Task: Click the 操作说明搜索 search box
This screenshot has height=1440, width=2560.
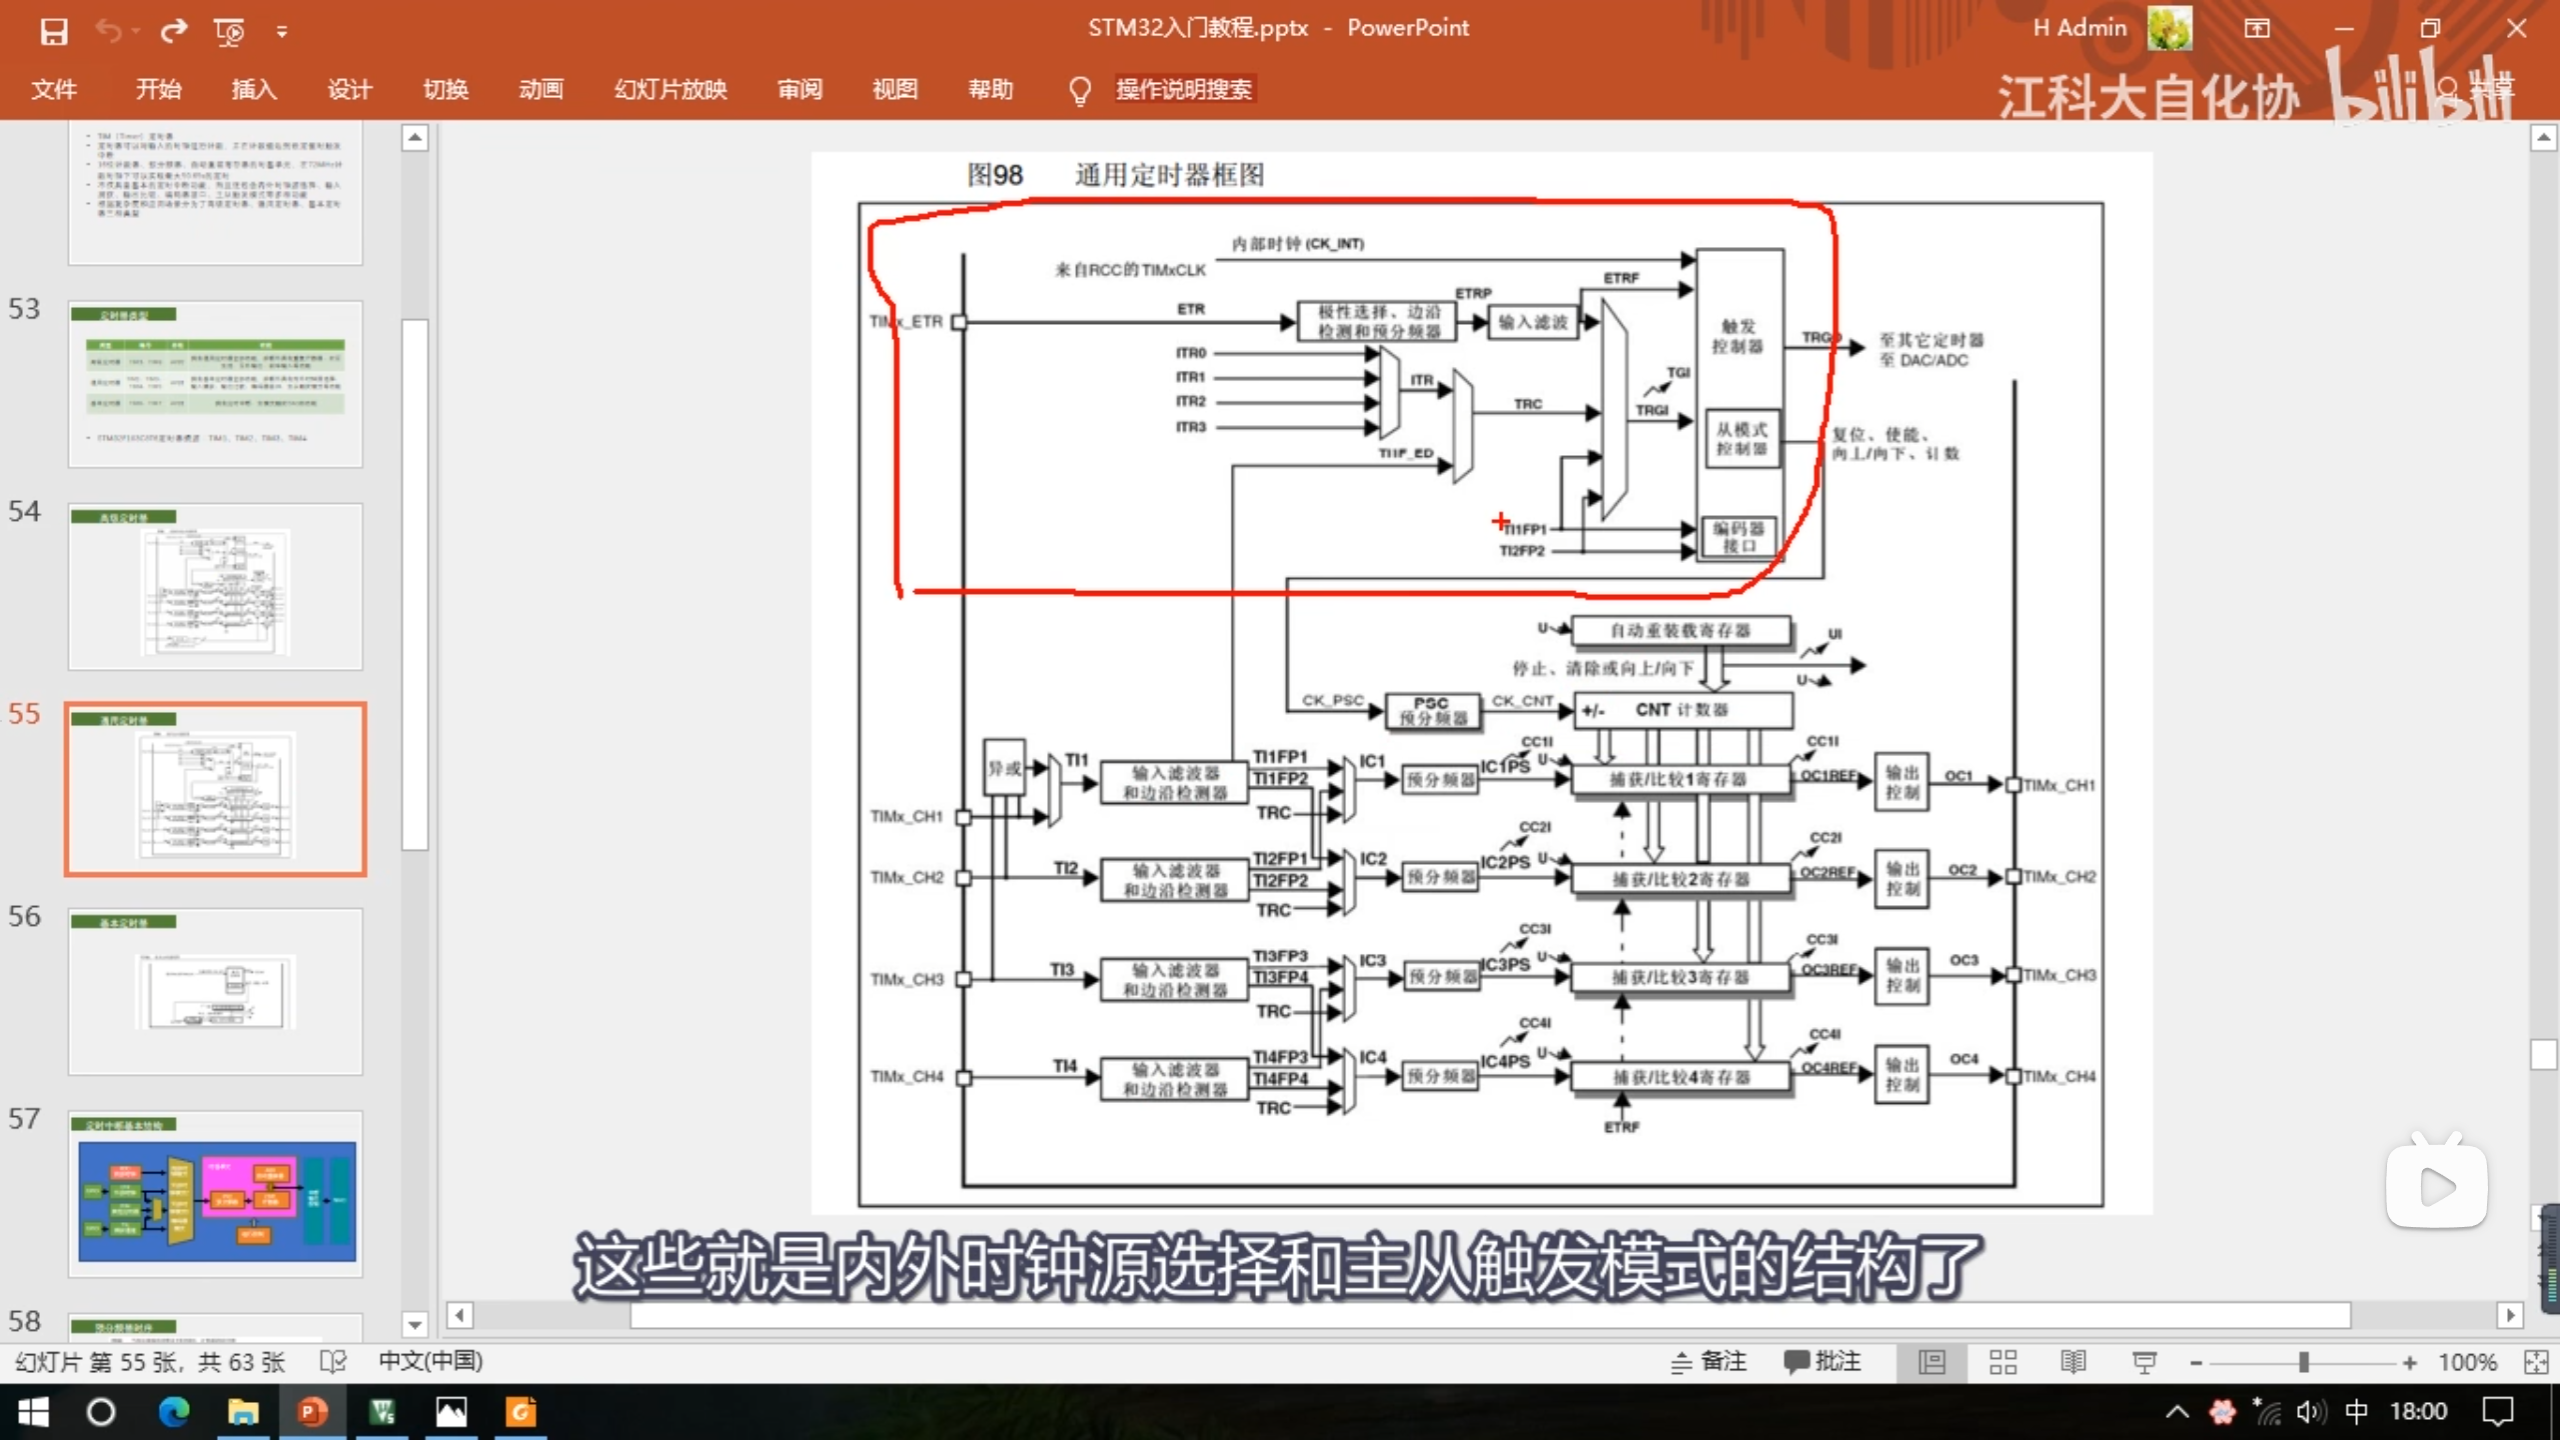Action: point(1183,89)
